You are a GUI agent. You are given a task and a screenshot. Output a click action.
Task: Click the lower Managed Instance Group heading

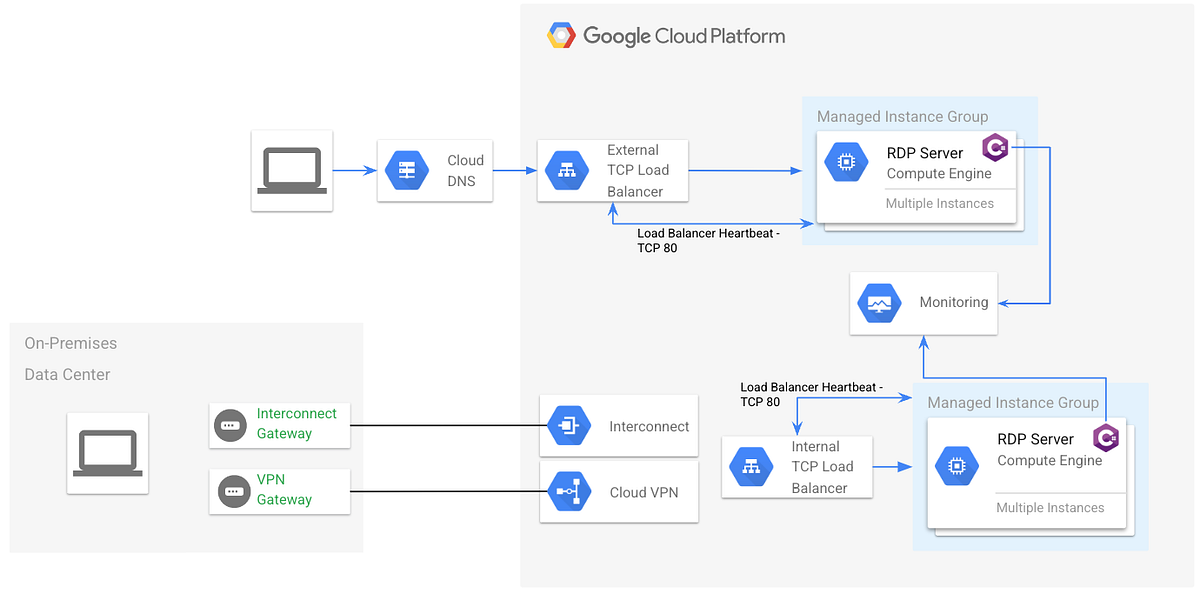point(1013,402)
